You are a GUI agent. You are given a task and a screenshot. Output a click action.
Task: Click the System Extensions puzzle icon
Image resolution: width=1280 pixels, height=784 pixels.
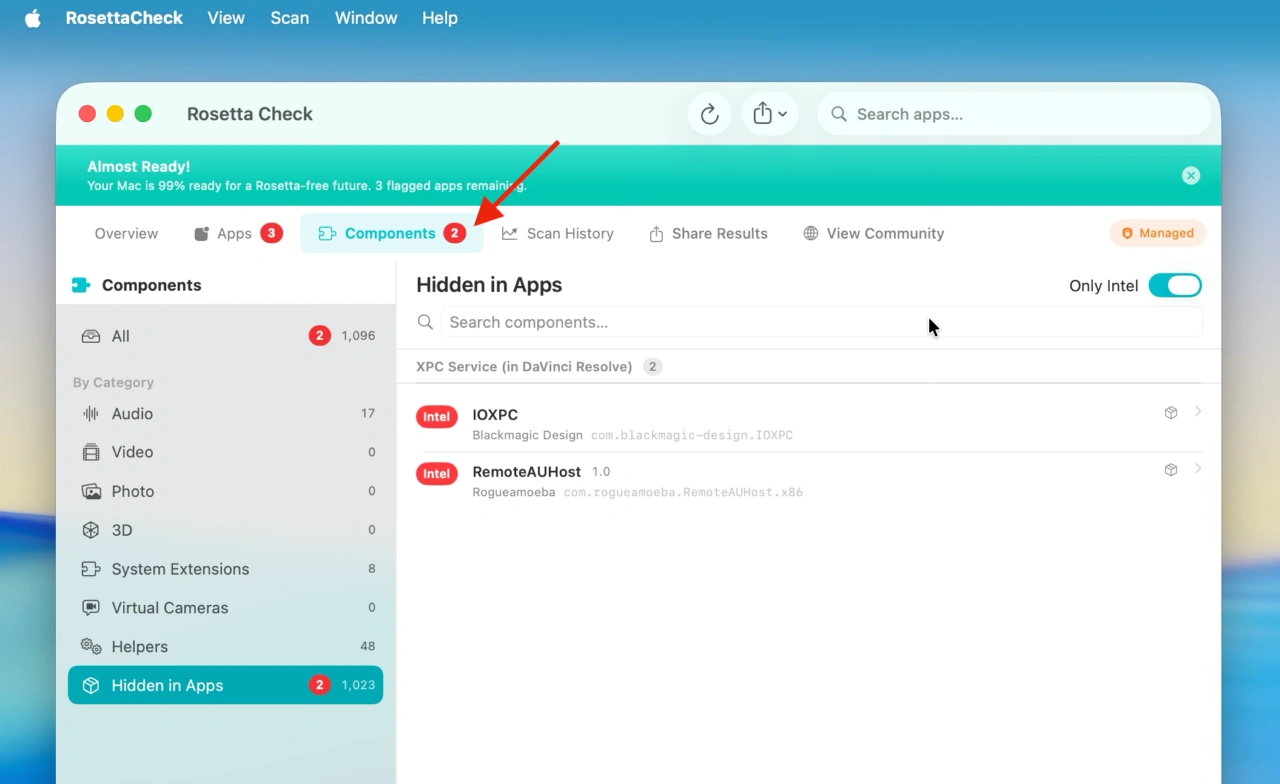(91, 569)
